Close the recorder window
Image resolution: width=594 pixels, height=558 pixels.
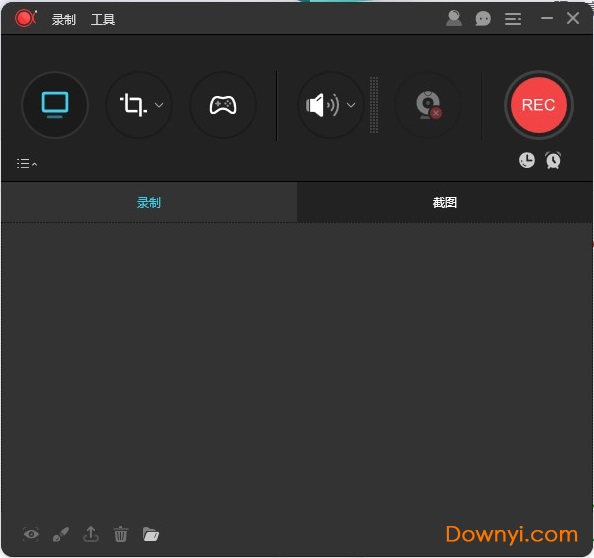[573, 18]
